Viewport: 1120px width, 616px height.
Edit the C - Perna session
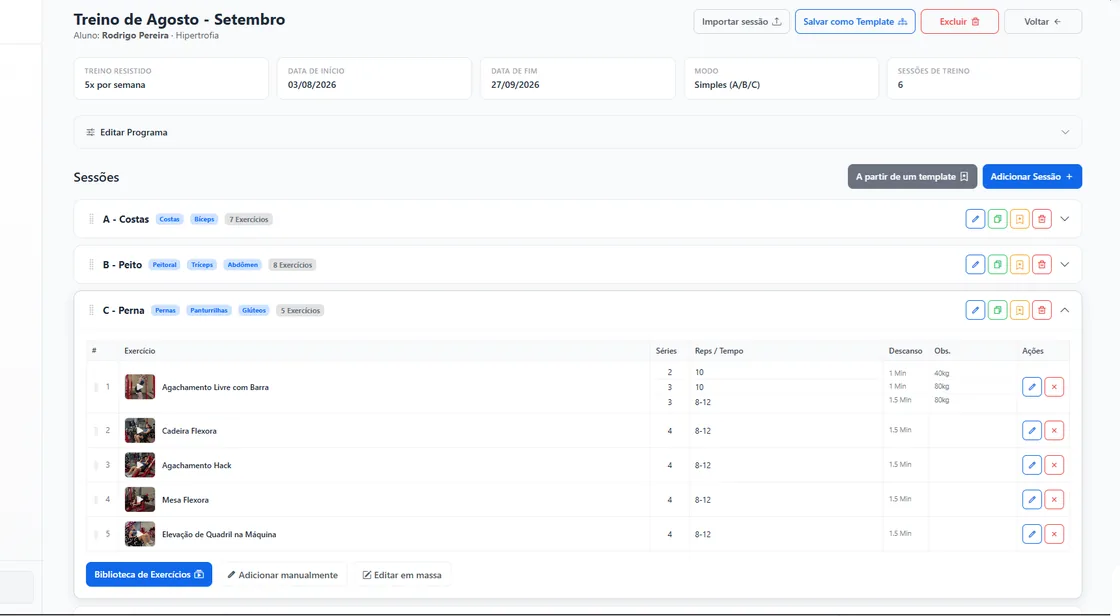975,310
